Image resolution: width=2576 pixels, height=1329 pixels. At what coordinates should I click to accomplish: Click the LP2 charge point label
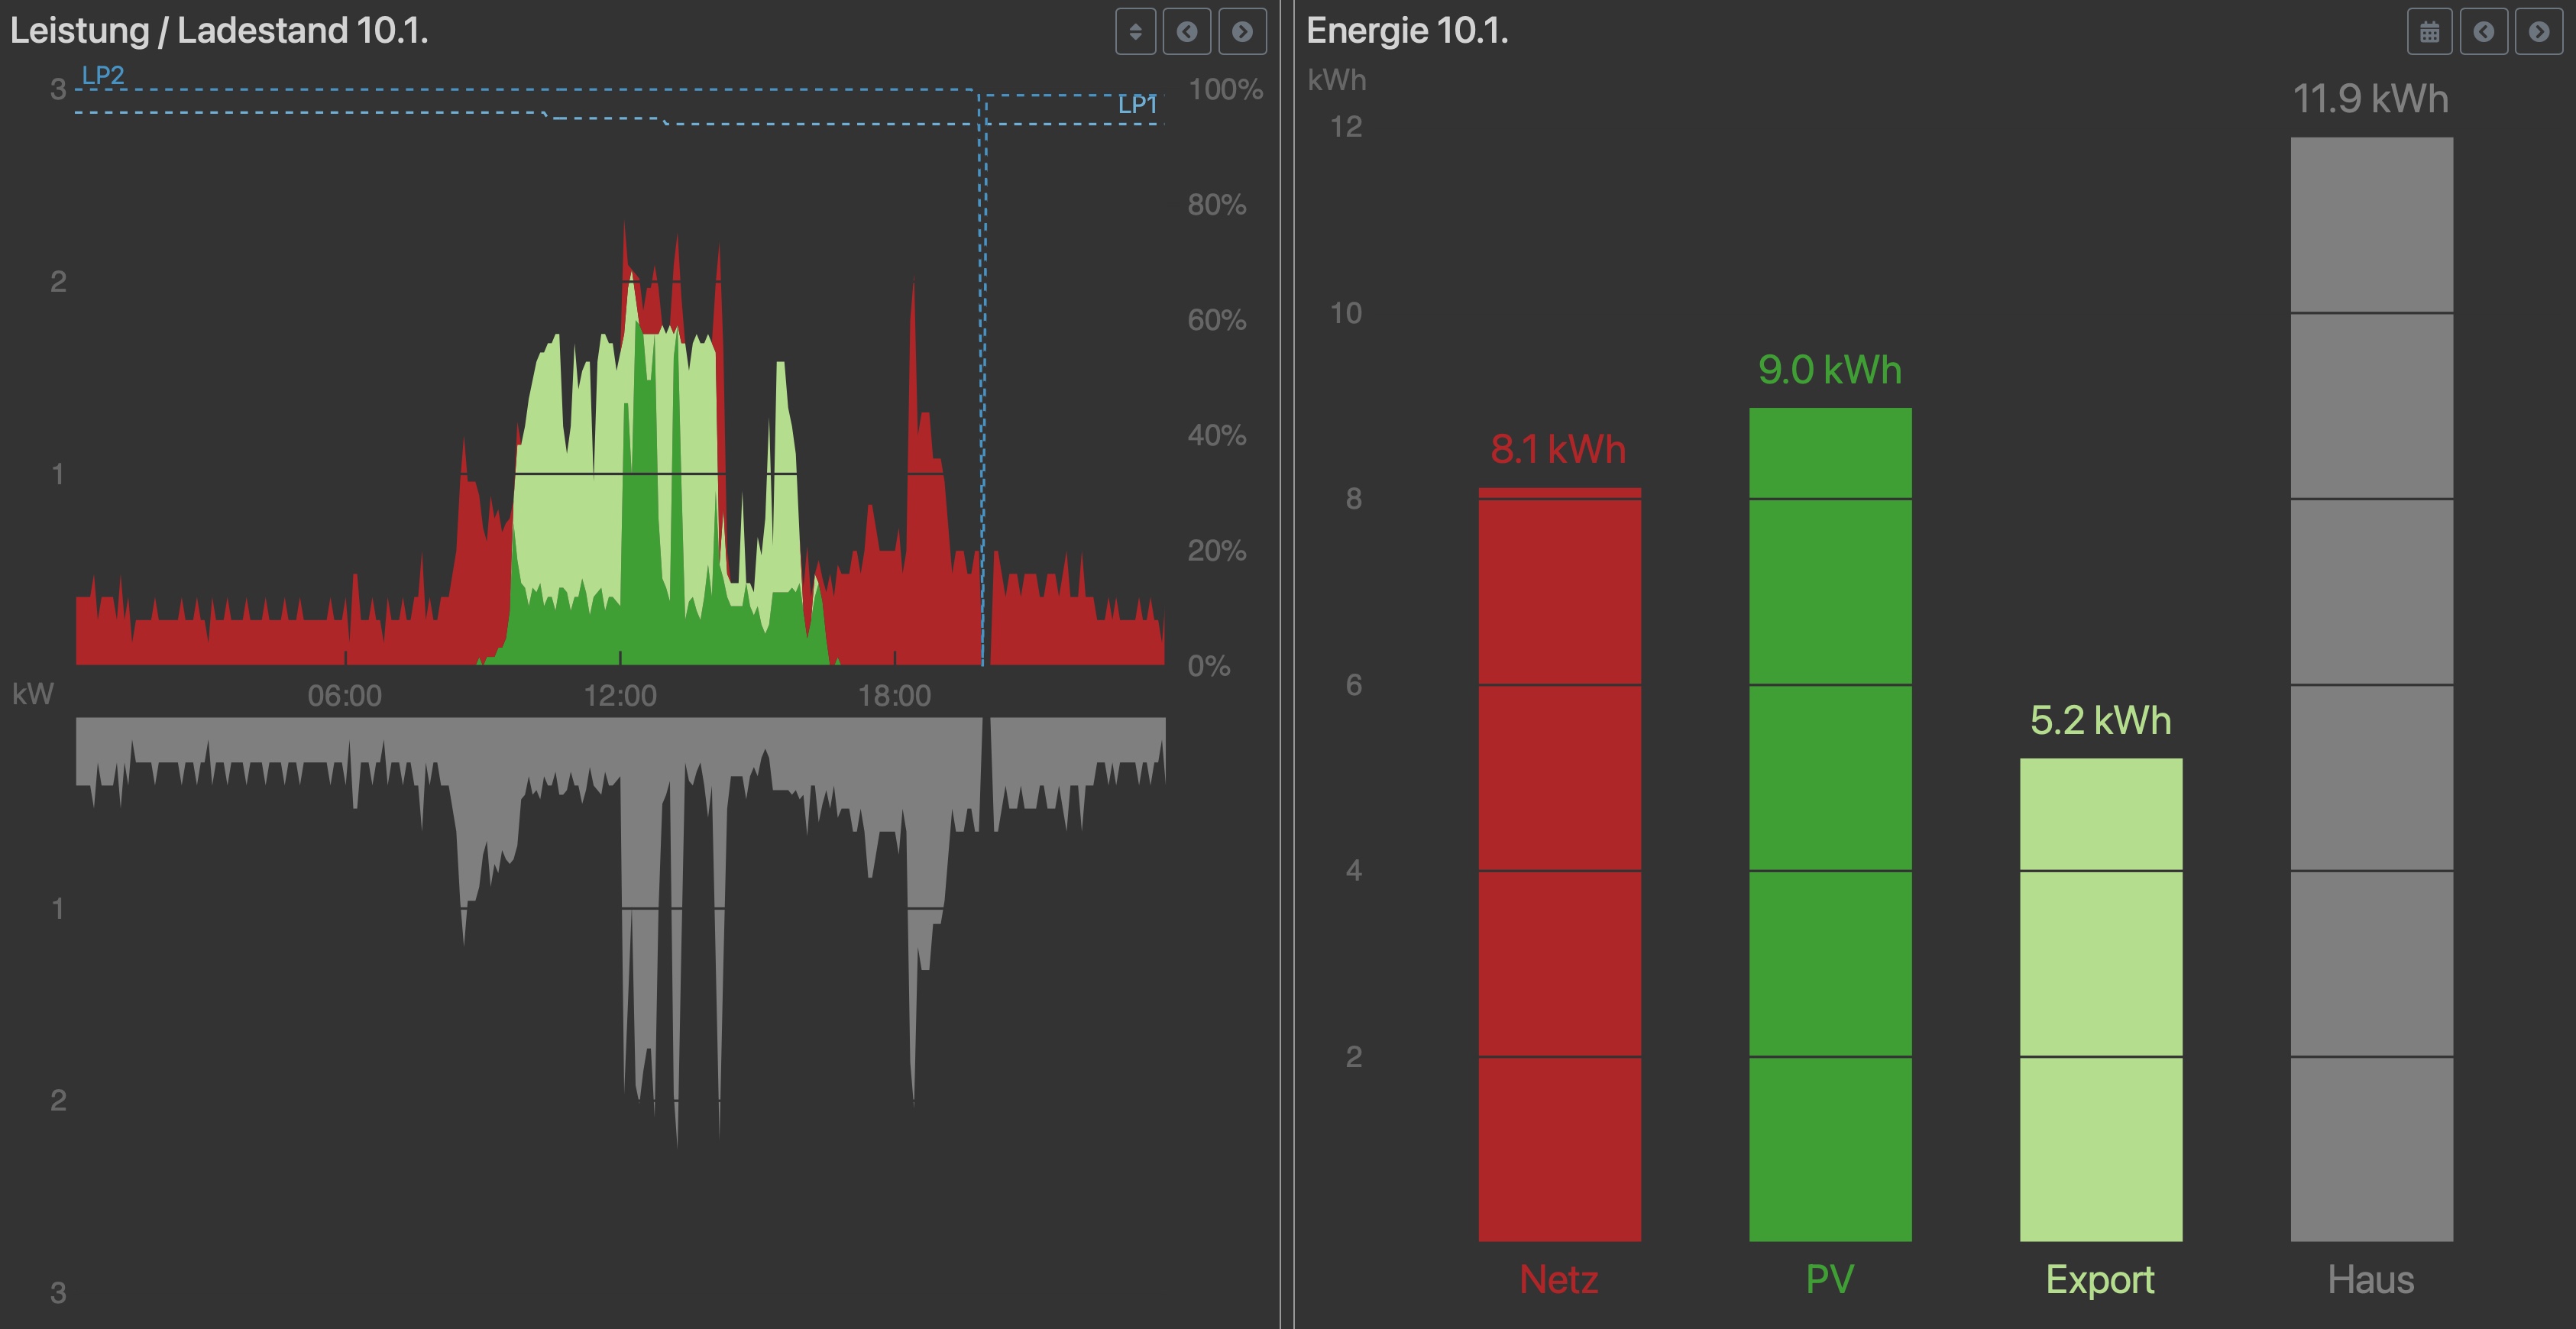103,75
